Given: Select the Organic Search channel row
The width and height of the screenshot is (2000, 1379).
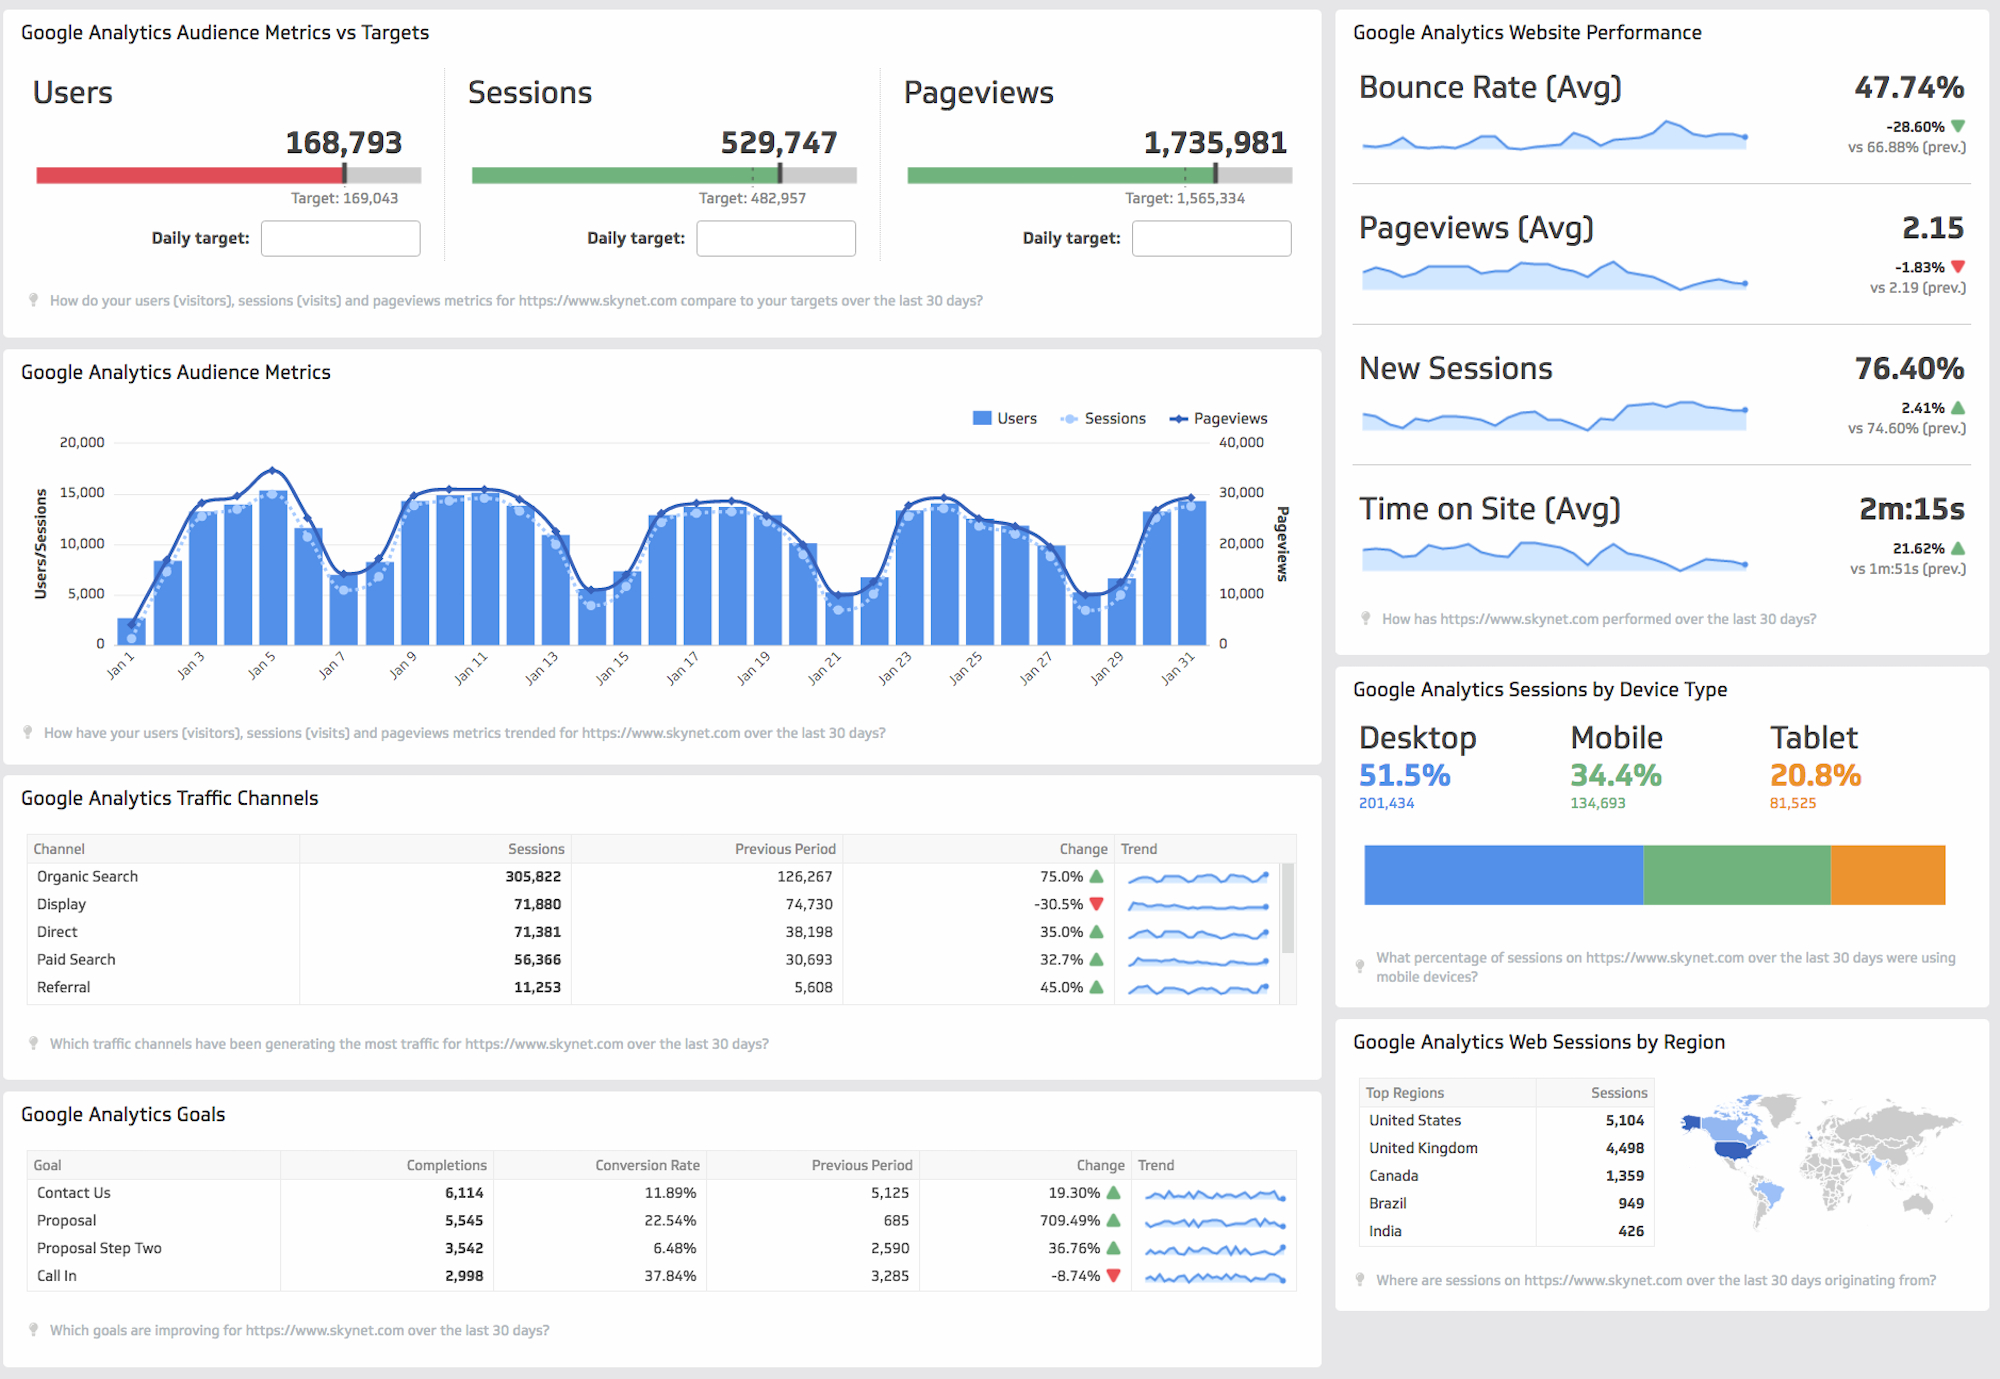Looking at the screenshot, I should (x=88, y=877).
